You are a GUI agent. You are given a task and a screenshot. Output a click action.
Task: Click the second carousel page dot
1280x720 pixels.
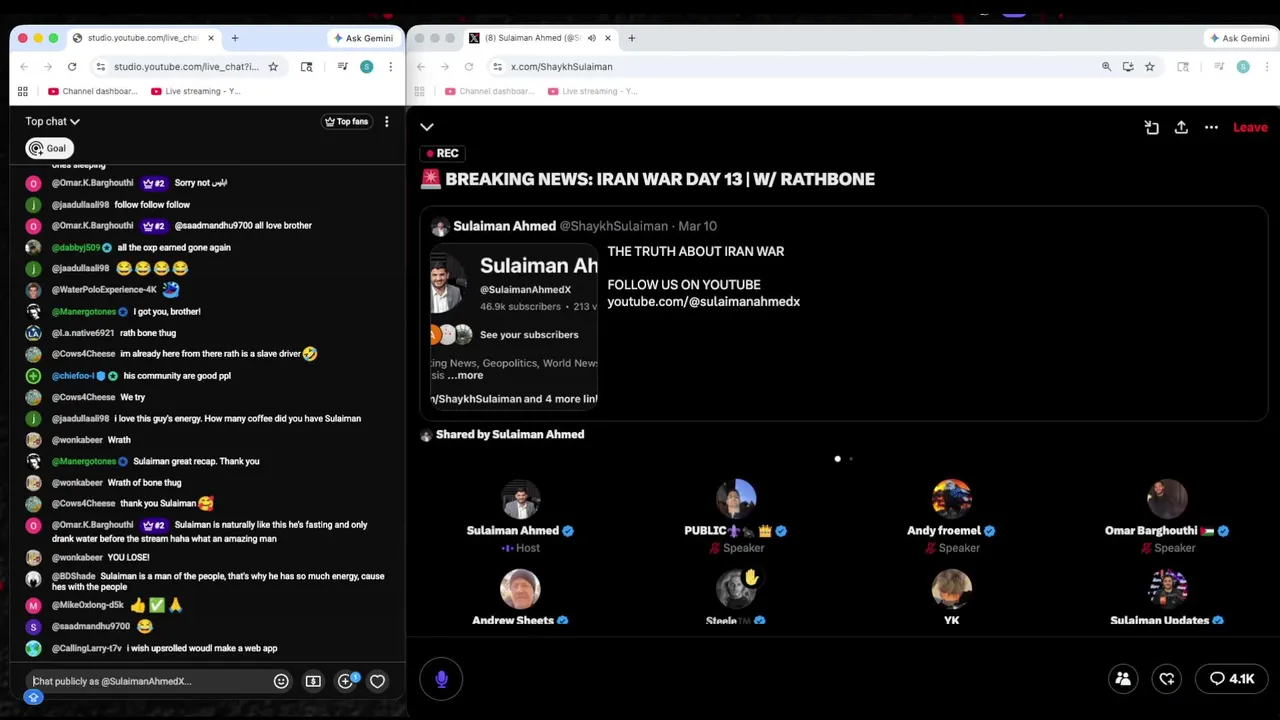851,459
